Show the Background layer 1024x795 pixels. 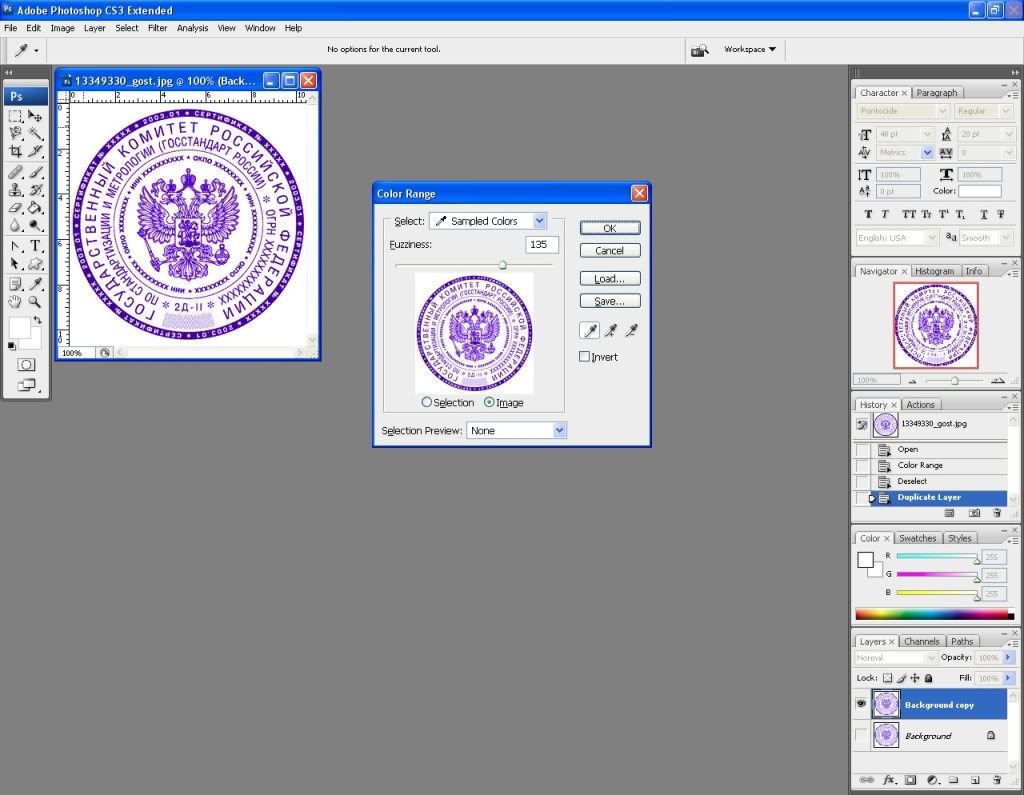pyautogui.click(x=861, y=735)
